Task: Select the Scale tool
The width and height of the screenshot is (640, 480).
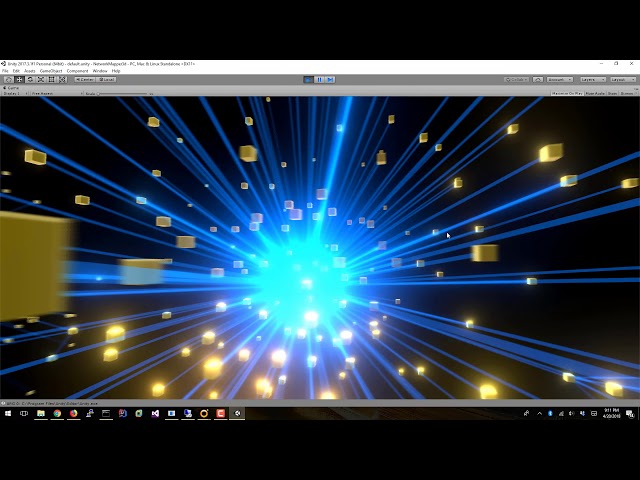Action: click(41, 80)
